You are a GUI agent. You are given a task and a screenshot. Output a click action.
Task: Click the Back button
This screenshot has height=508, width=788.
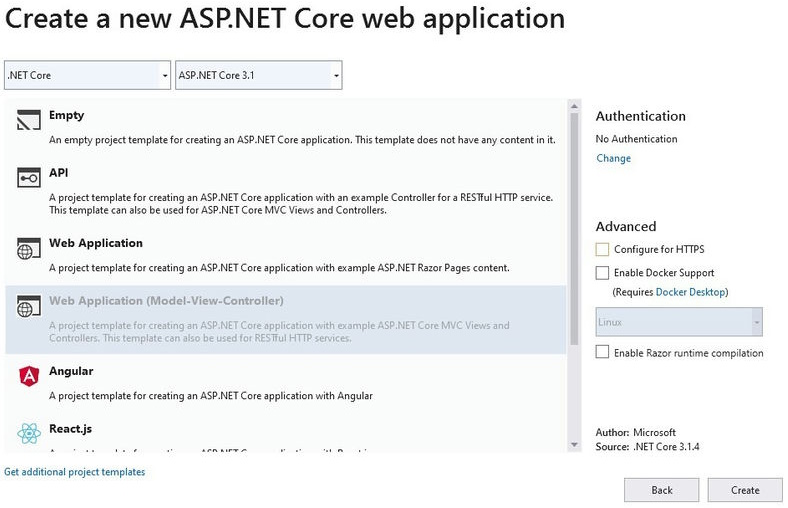(661, 490)
